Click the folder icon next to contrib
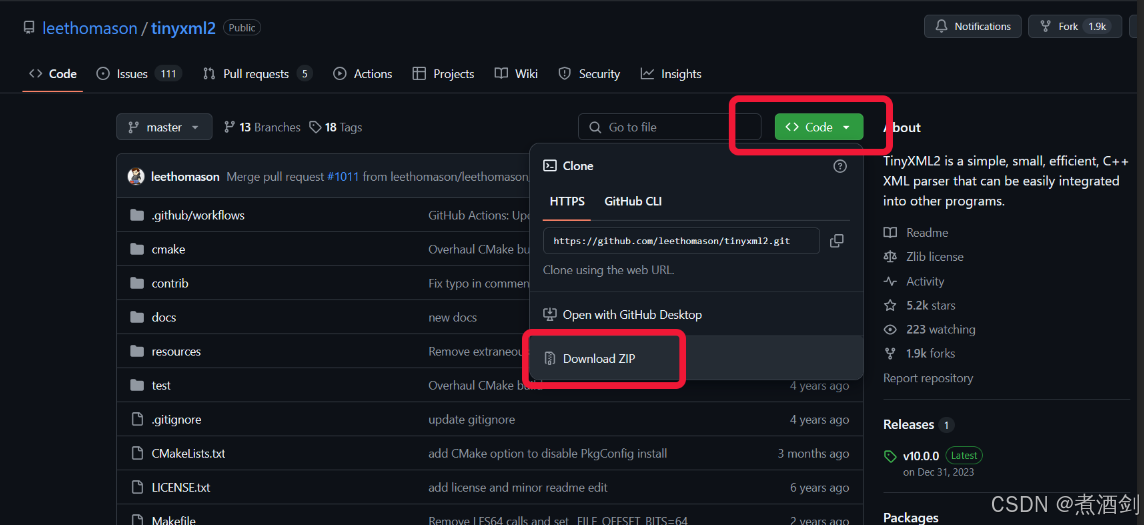Screen dimensions: 1144x525 pos(136,283)
